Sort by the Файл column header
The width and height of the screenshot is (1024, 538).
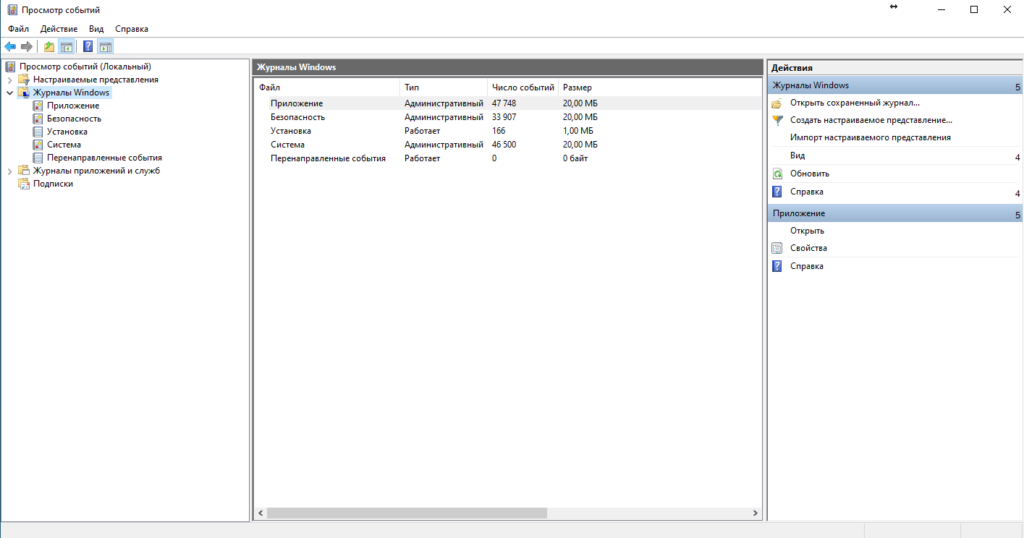click(327, 87)
